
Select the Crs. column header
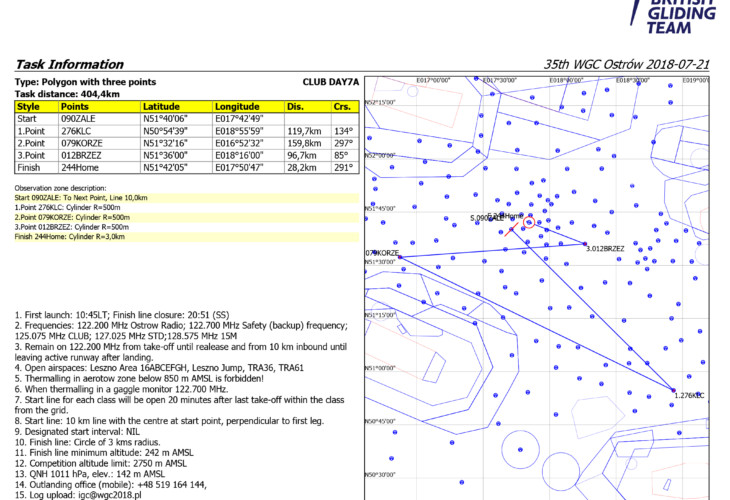(342, 105)
